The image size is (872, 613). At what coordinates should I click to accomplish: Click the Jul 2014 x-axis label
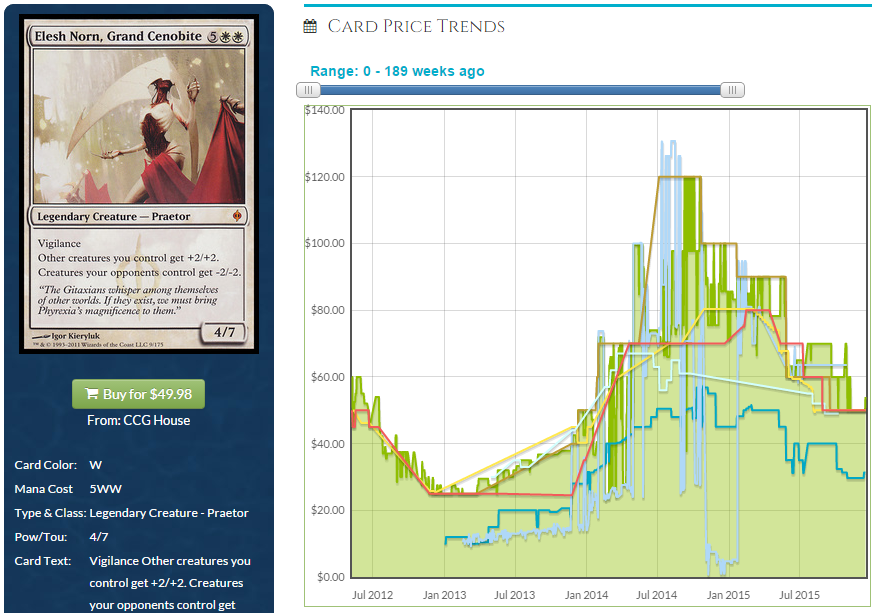click(x=657, y=595)
